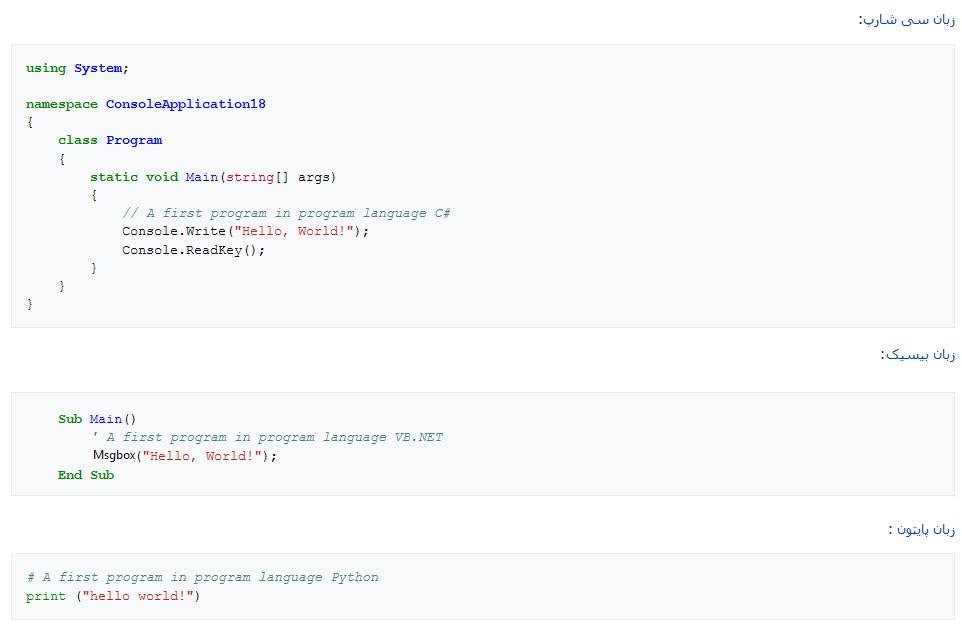Click the 'string[] args' parameter

(280, 177)
